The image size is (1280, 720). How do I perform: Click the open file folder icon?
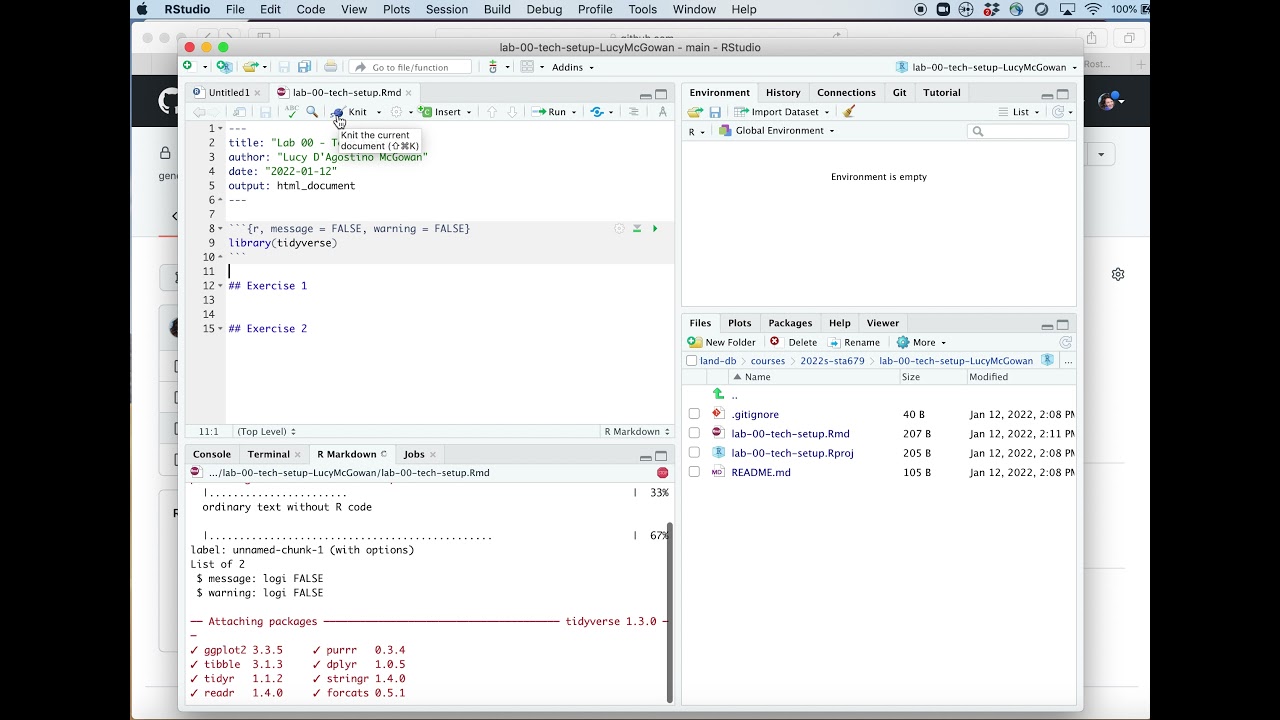click(x=250, y=67)
